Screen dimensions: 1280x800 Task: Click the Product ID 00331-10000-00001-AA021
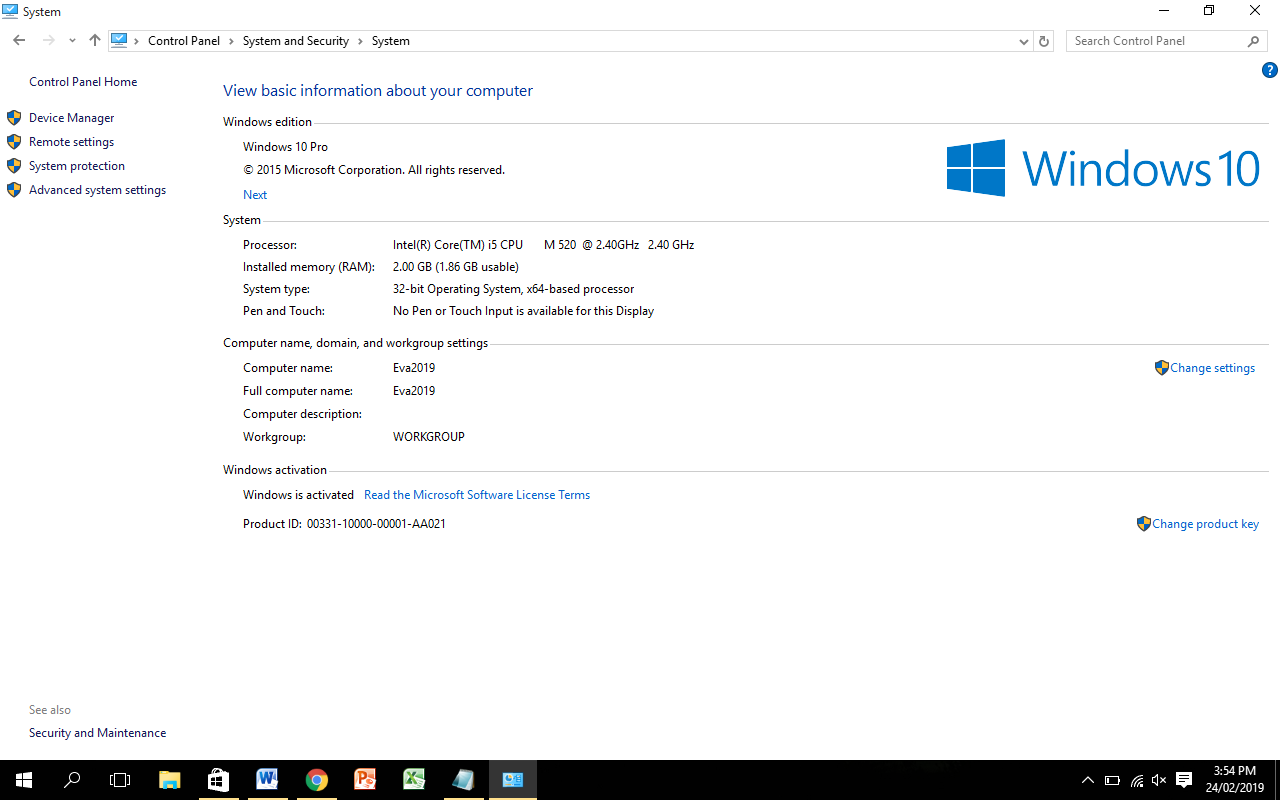[x=376, y=524]
